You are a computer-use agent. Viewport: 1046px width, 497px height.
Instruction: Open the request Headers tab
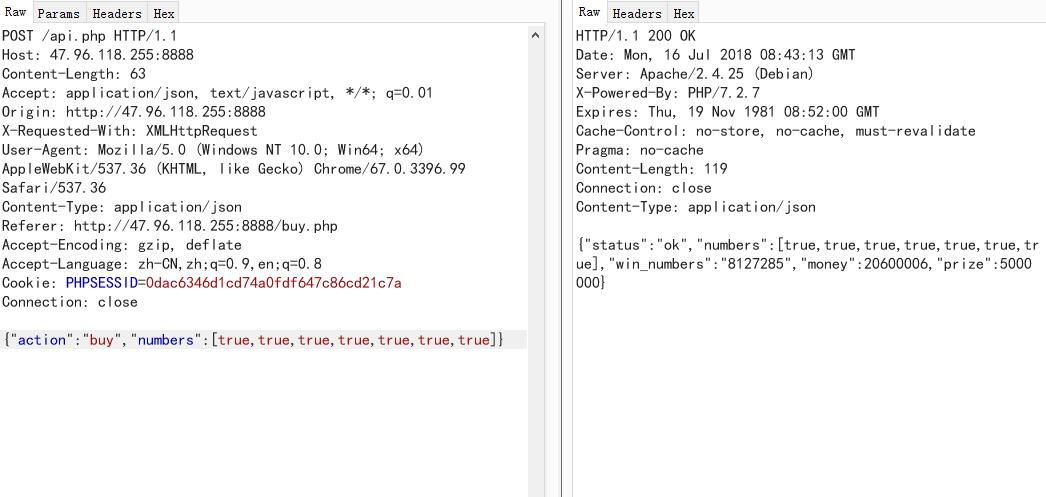click(116, 13)
